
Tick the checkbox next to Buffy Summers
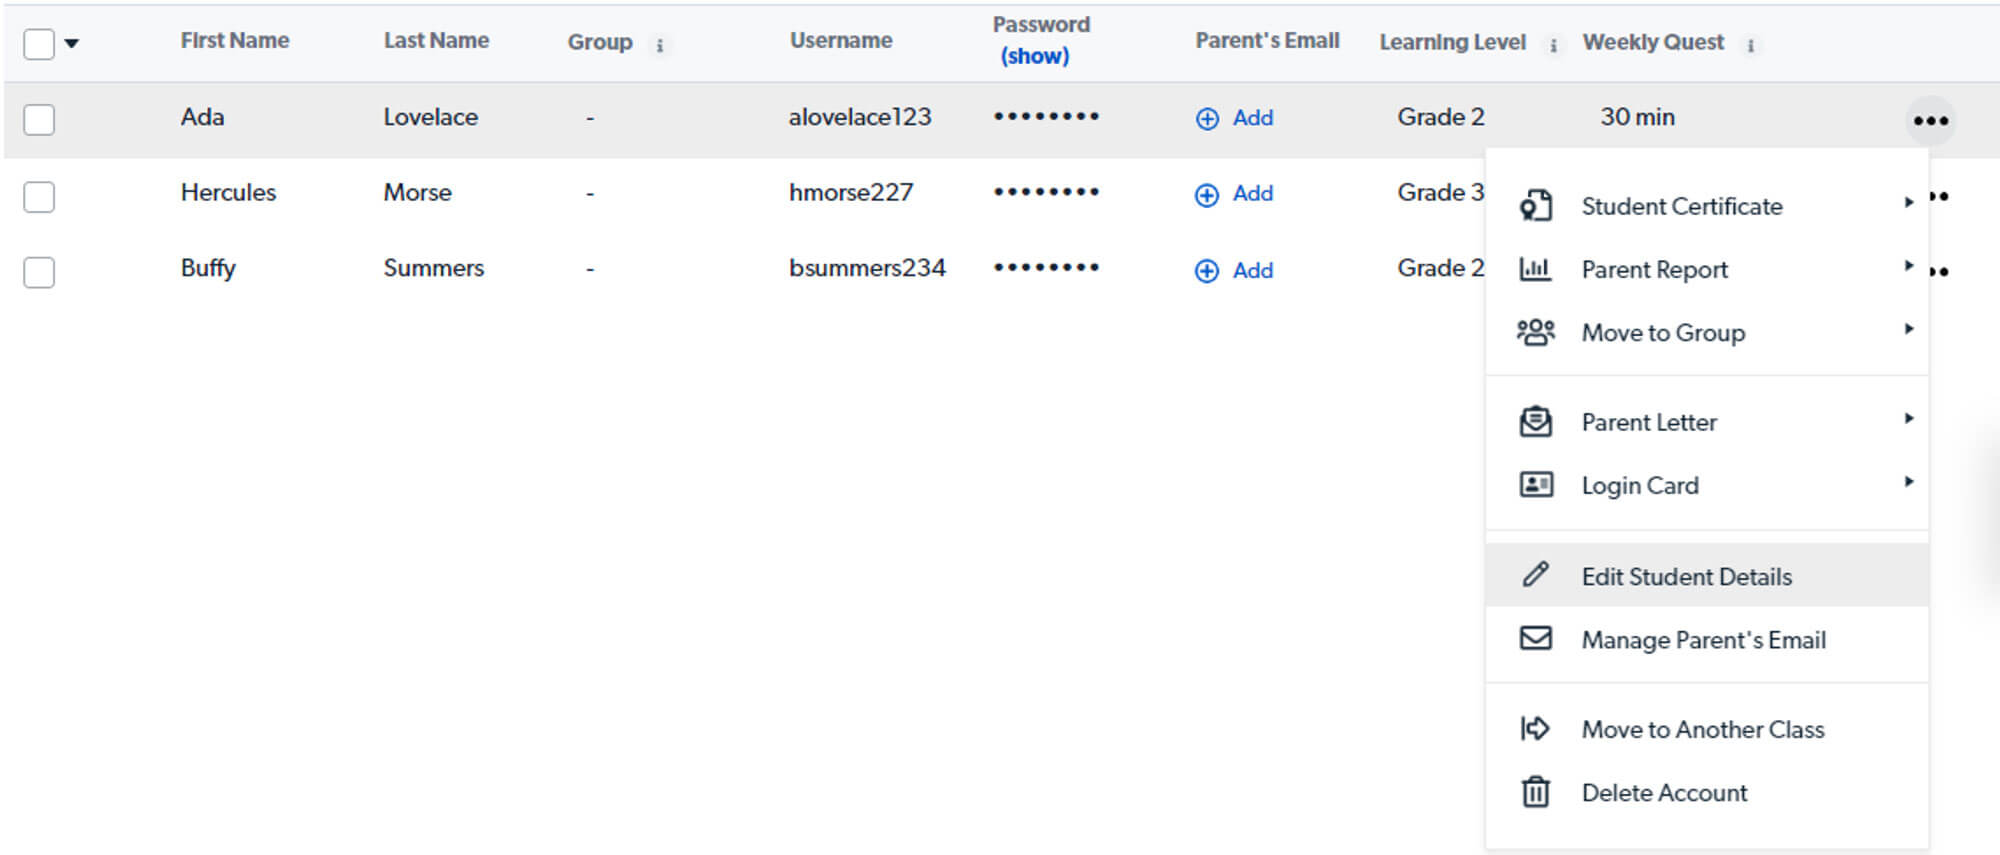[39, 272]
